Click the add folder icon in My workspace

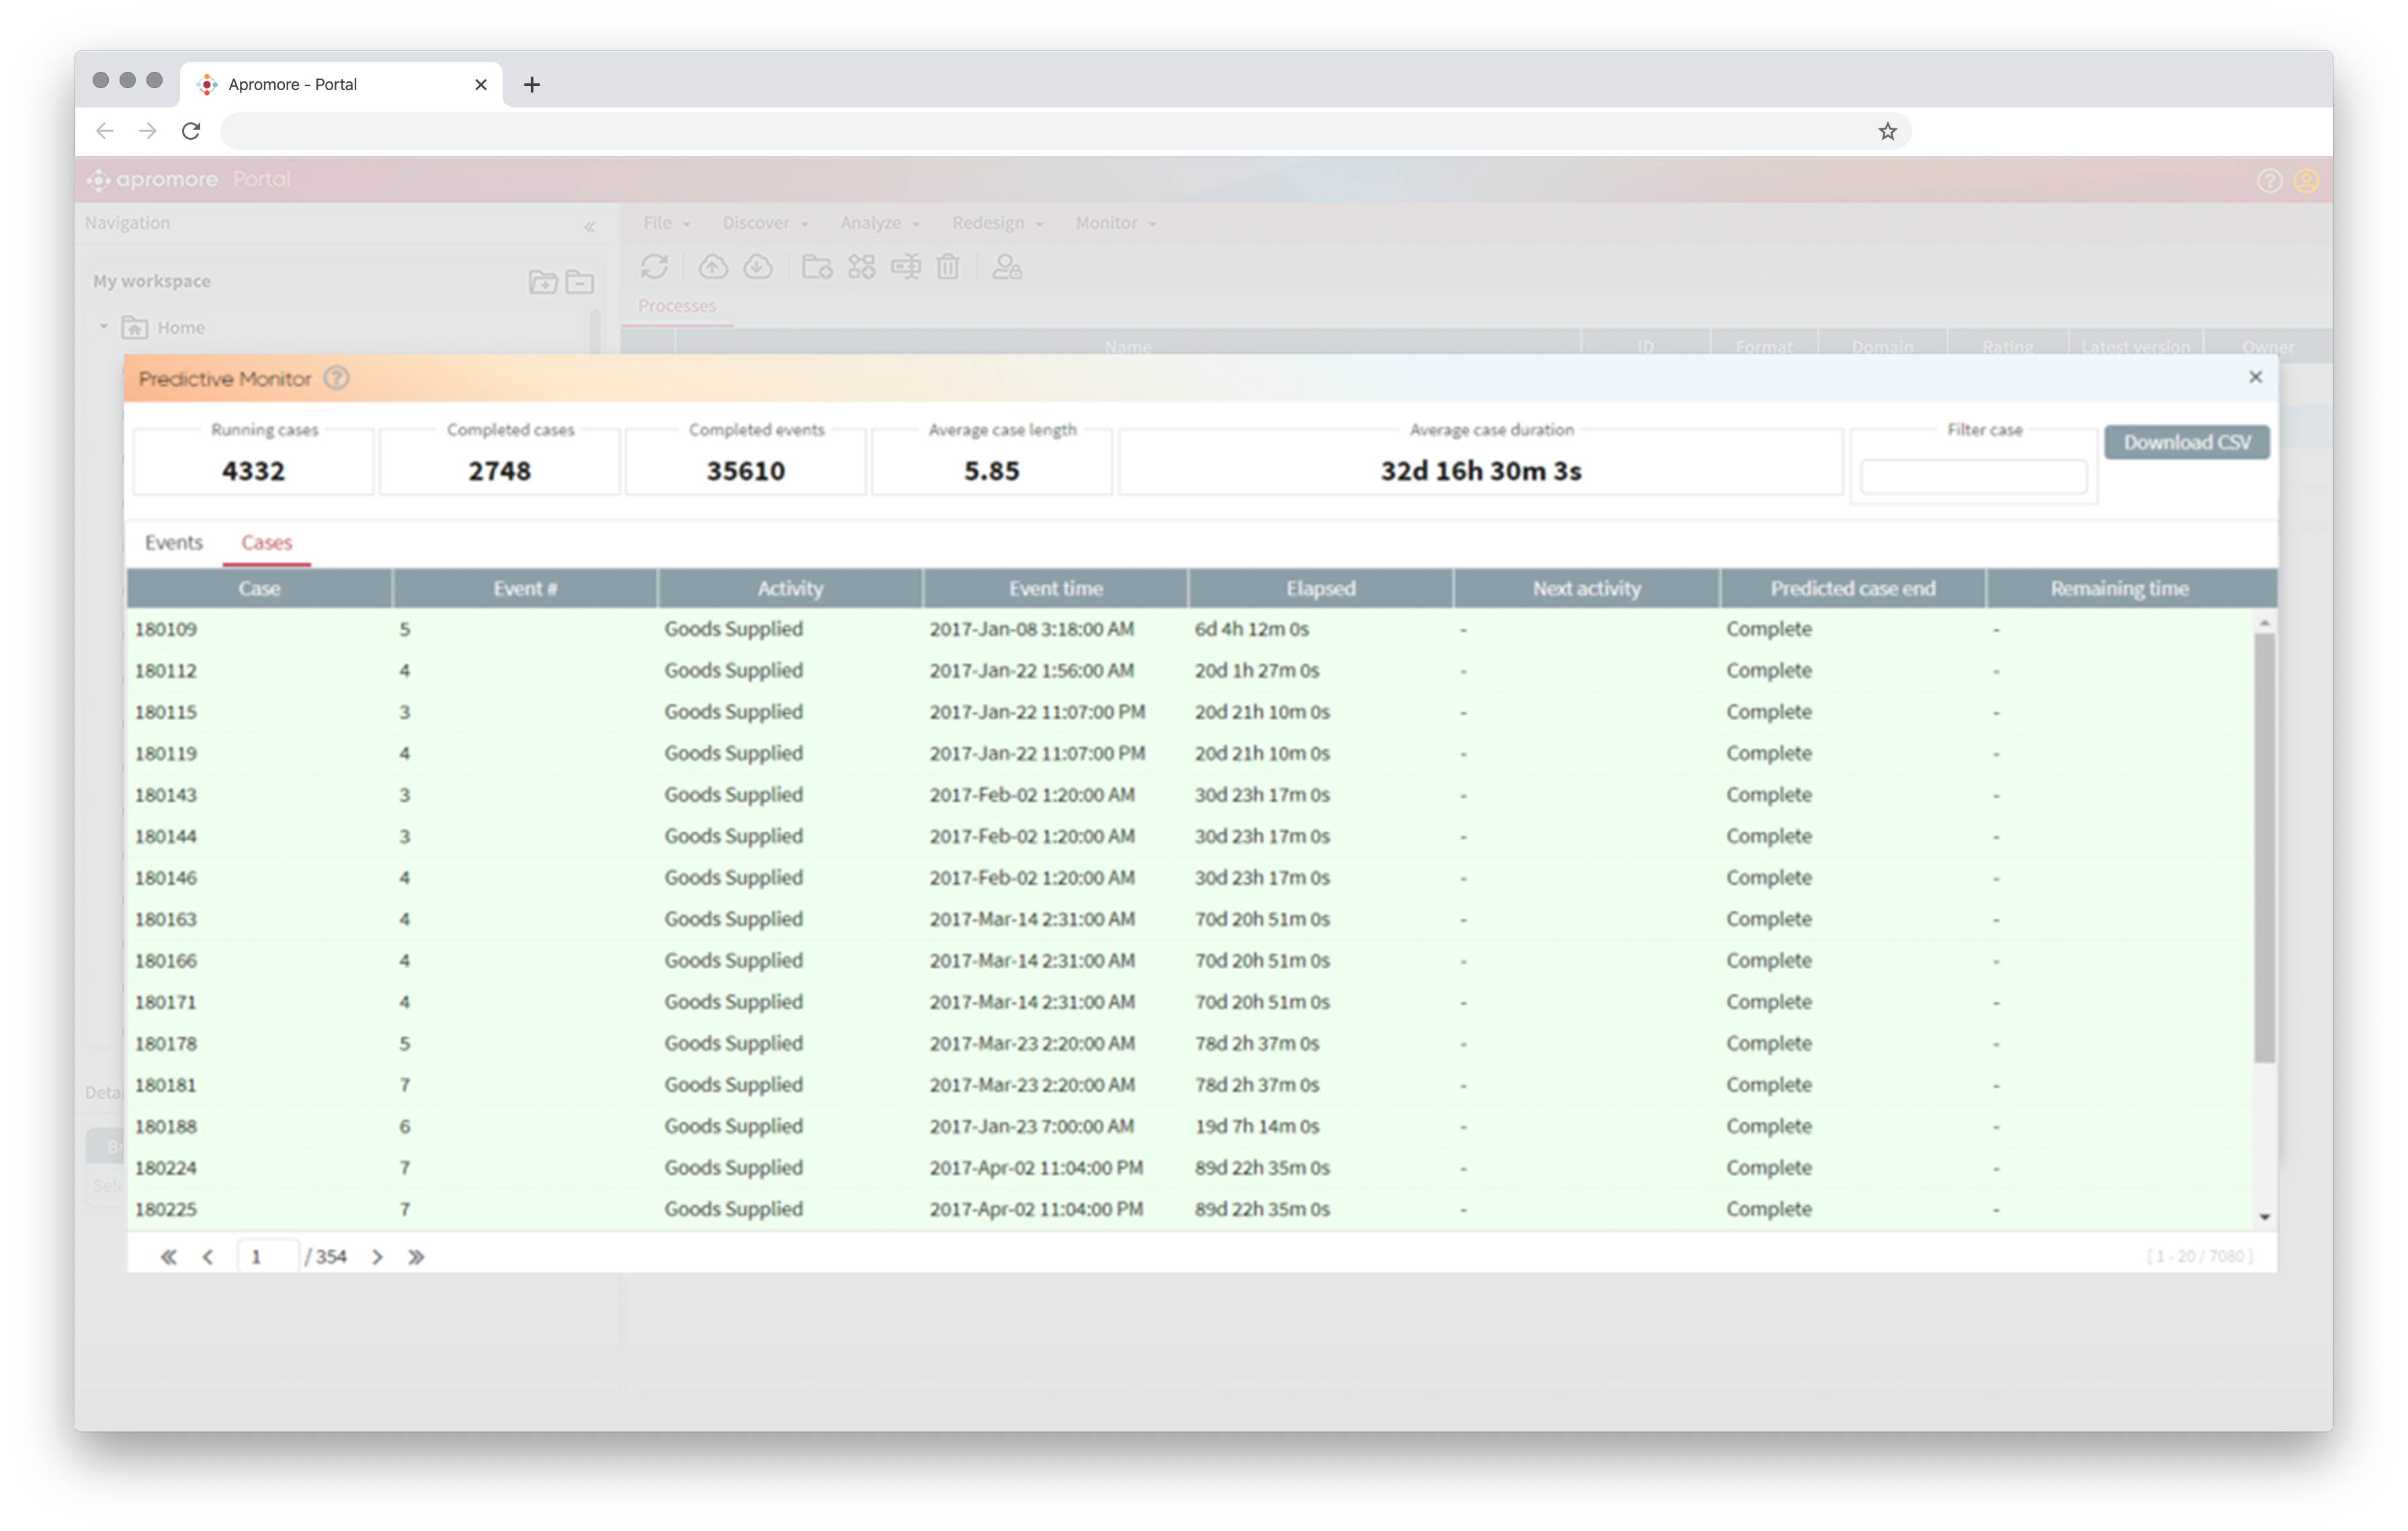[x=543, y=282]
